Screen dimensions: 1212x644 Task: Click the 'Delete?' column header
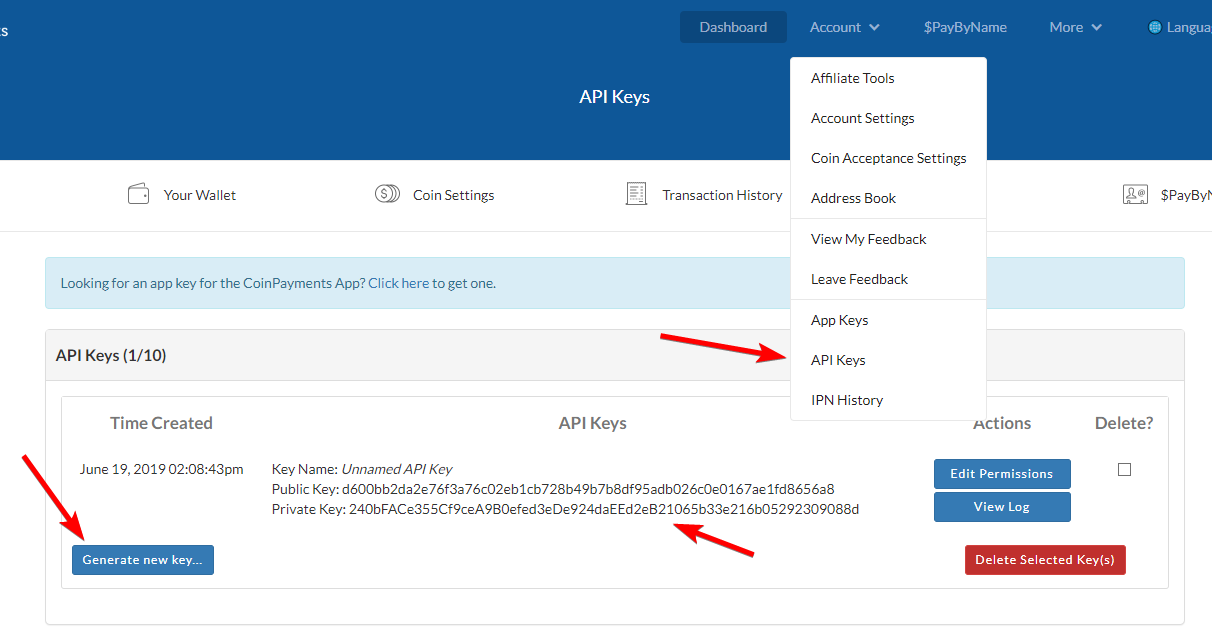[1124, 423]
